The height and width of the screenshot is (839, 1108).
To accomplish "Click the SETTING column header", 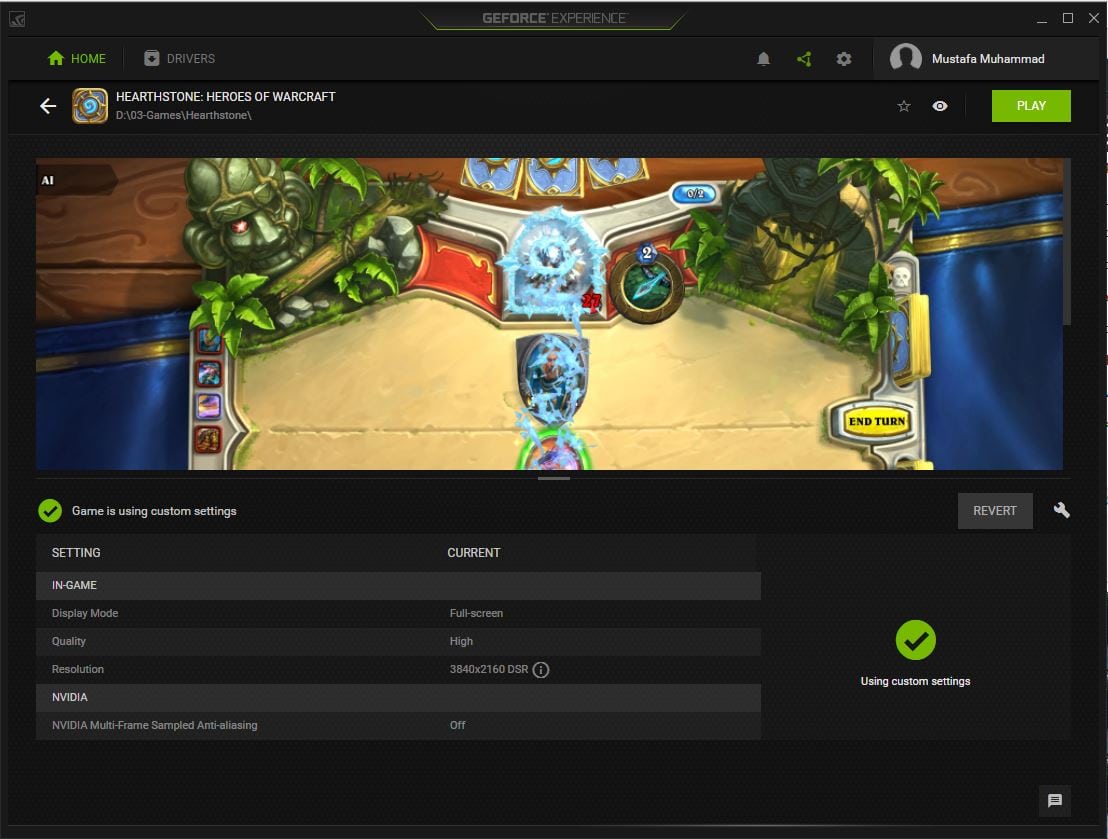I will (76, 553).
